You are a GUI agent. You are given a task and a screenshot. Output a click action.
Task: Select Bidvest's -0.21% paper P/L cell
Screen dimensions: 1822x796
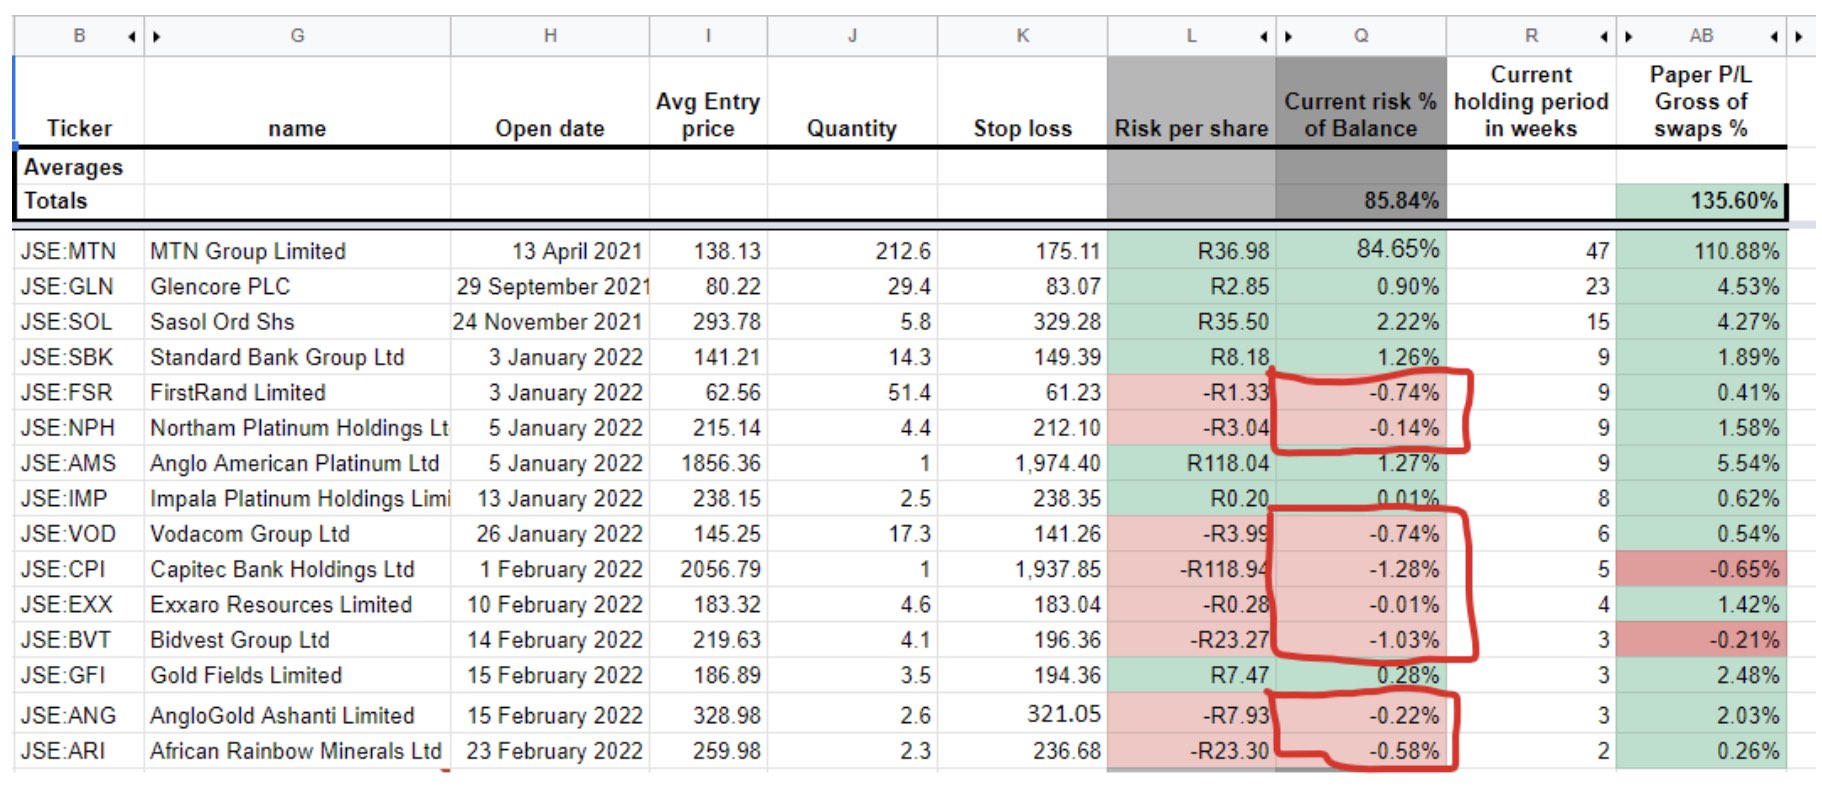1701,640
